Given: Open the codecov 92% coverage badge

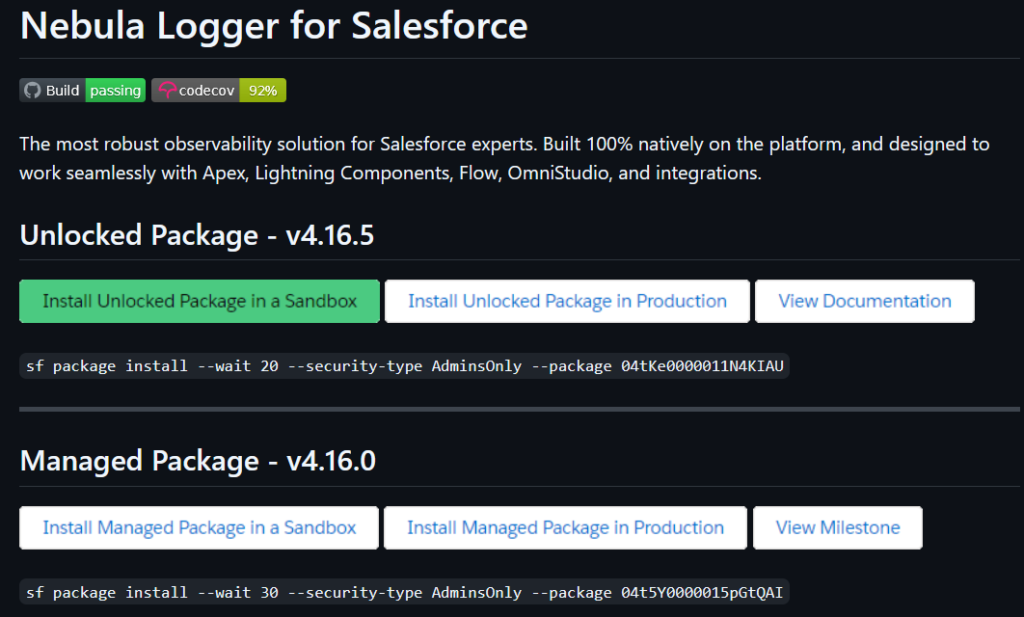Looking at the screenshot, I should pos(219,90).
